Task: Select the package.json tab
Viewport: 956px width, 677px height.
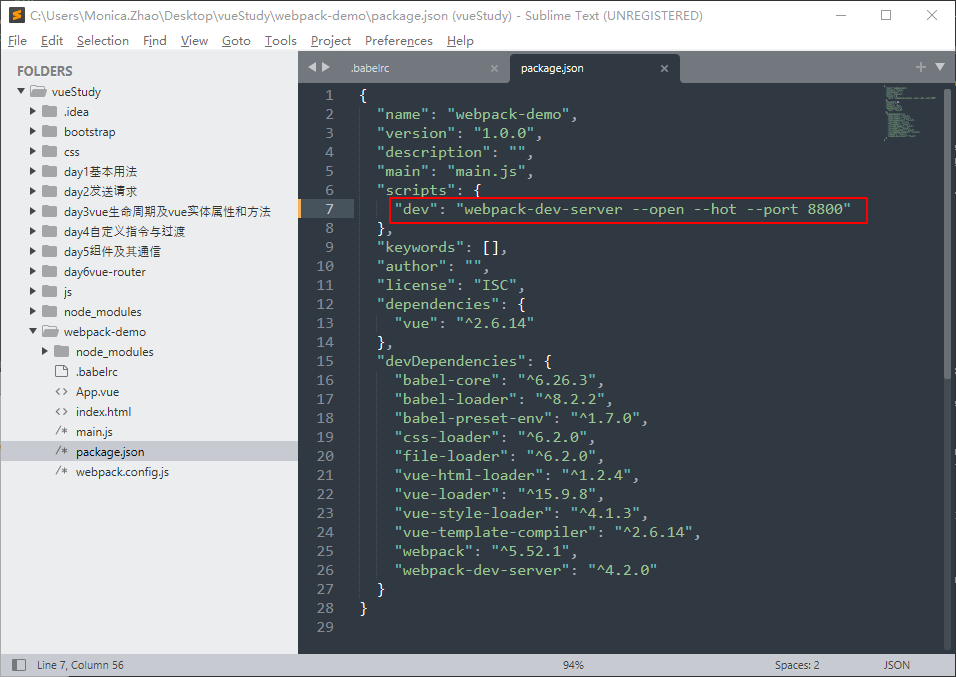Action: tap(552, 68)
